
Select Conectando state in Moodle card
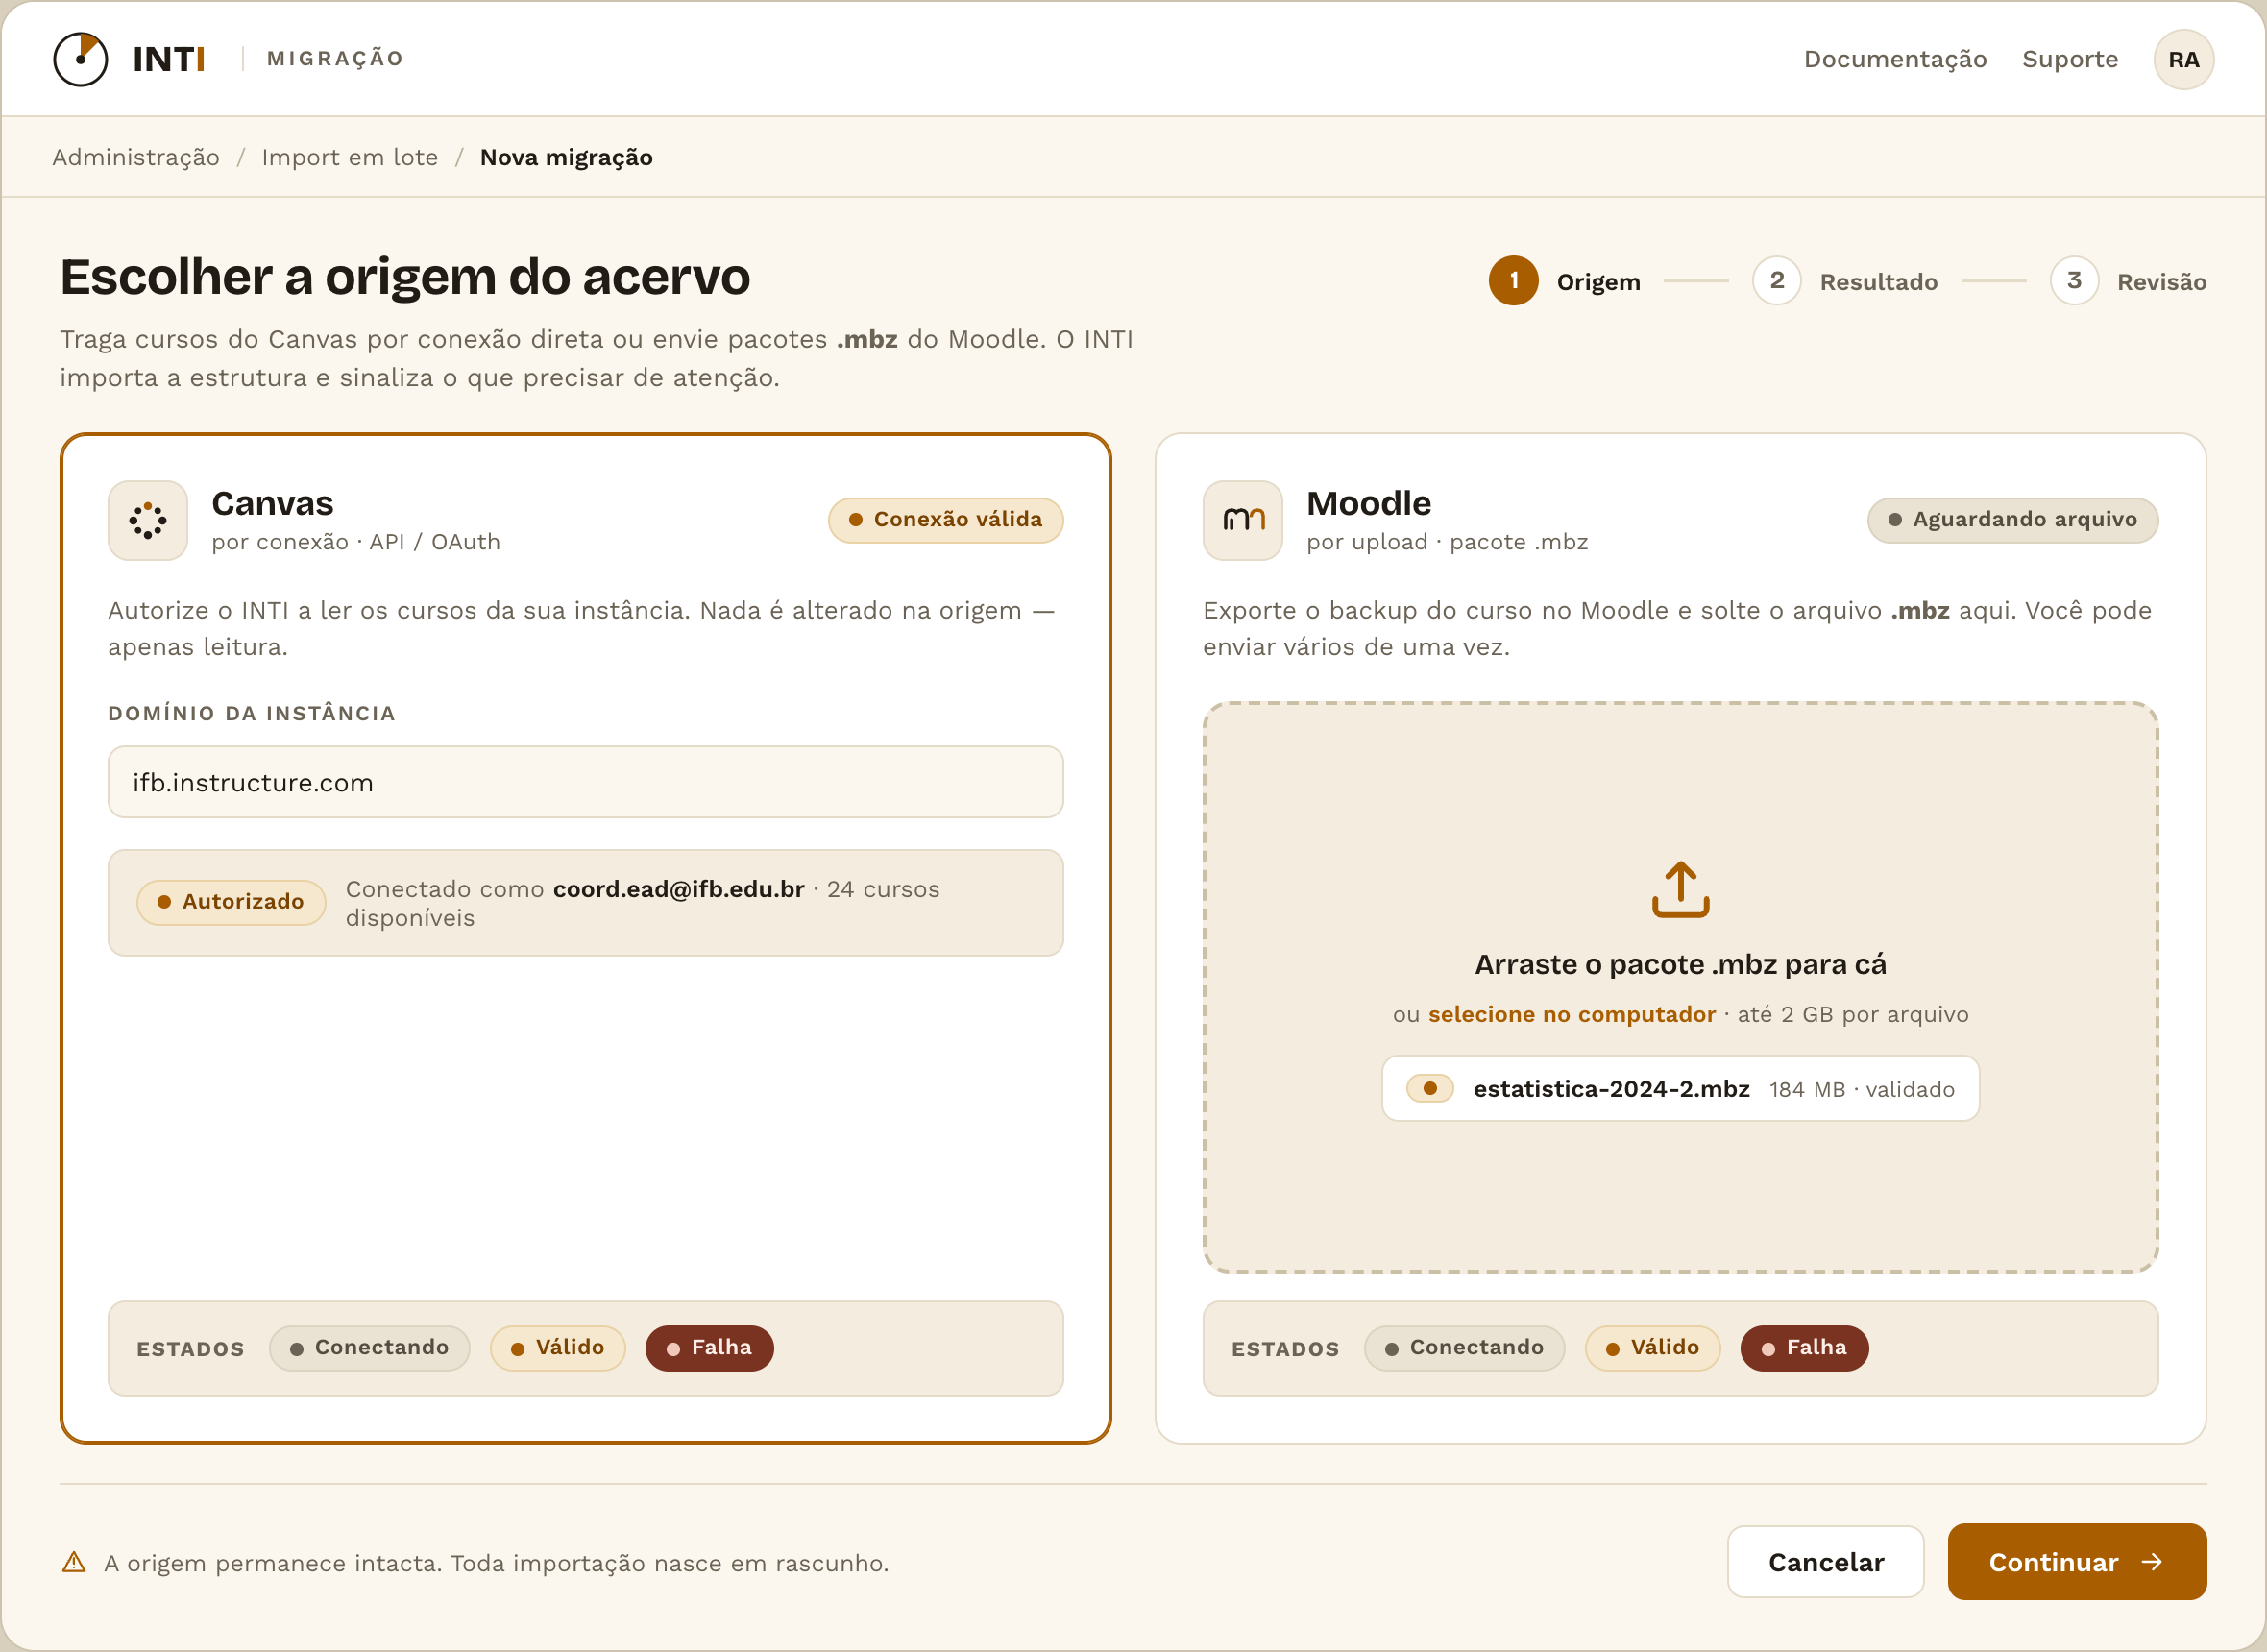pos(1464,1348)
